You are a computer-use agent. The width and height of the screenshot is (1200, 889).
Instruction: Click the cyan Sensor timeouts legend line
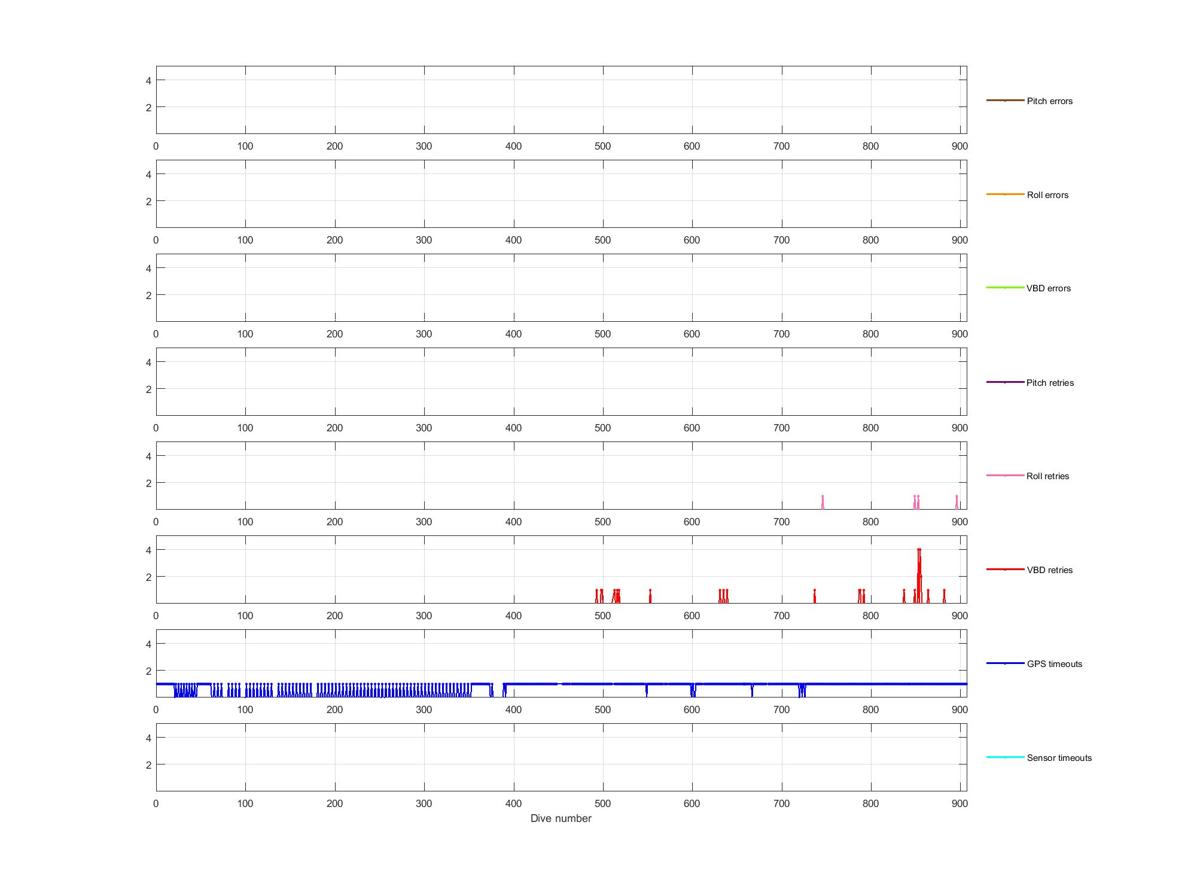click(x=1005, y=757)
